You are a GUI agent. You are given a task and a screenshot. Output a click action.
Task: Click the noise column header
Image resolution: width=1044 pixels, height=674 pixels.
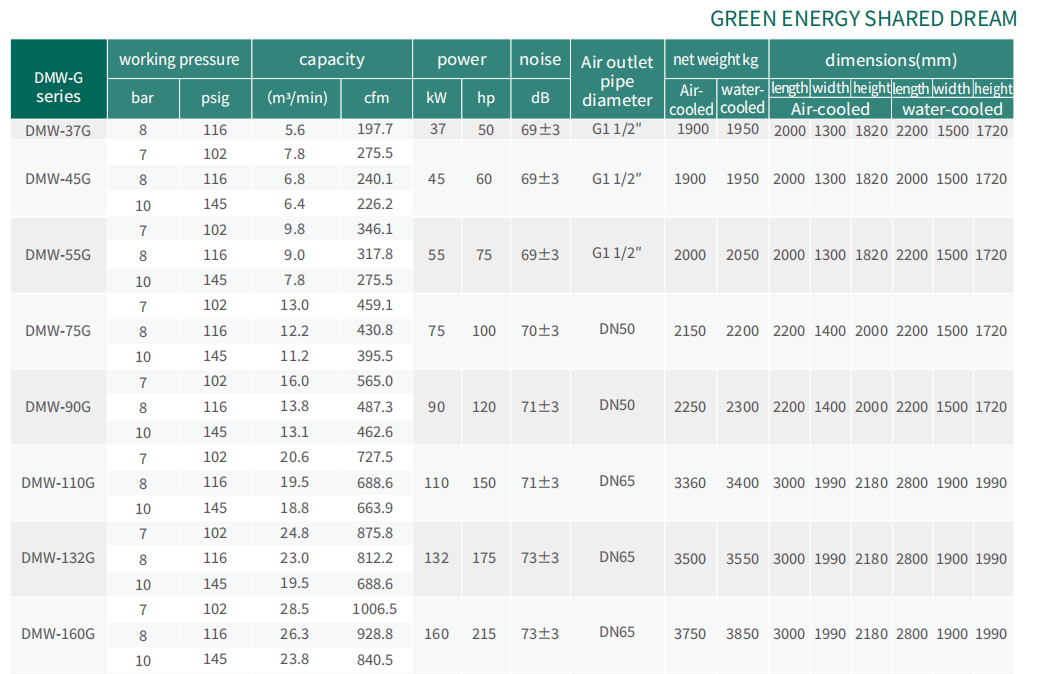tap(540, 59)
